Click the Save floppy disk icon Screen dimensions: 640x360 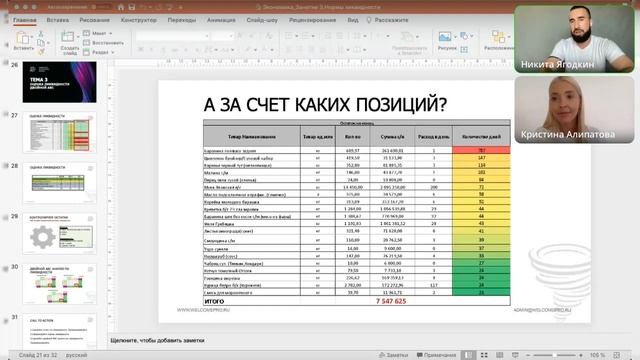[132, 7]
